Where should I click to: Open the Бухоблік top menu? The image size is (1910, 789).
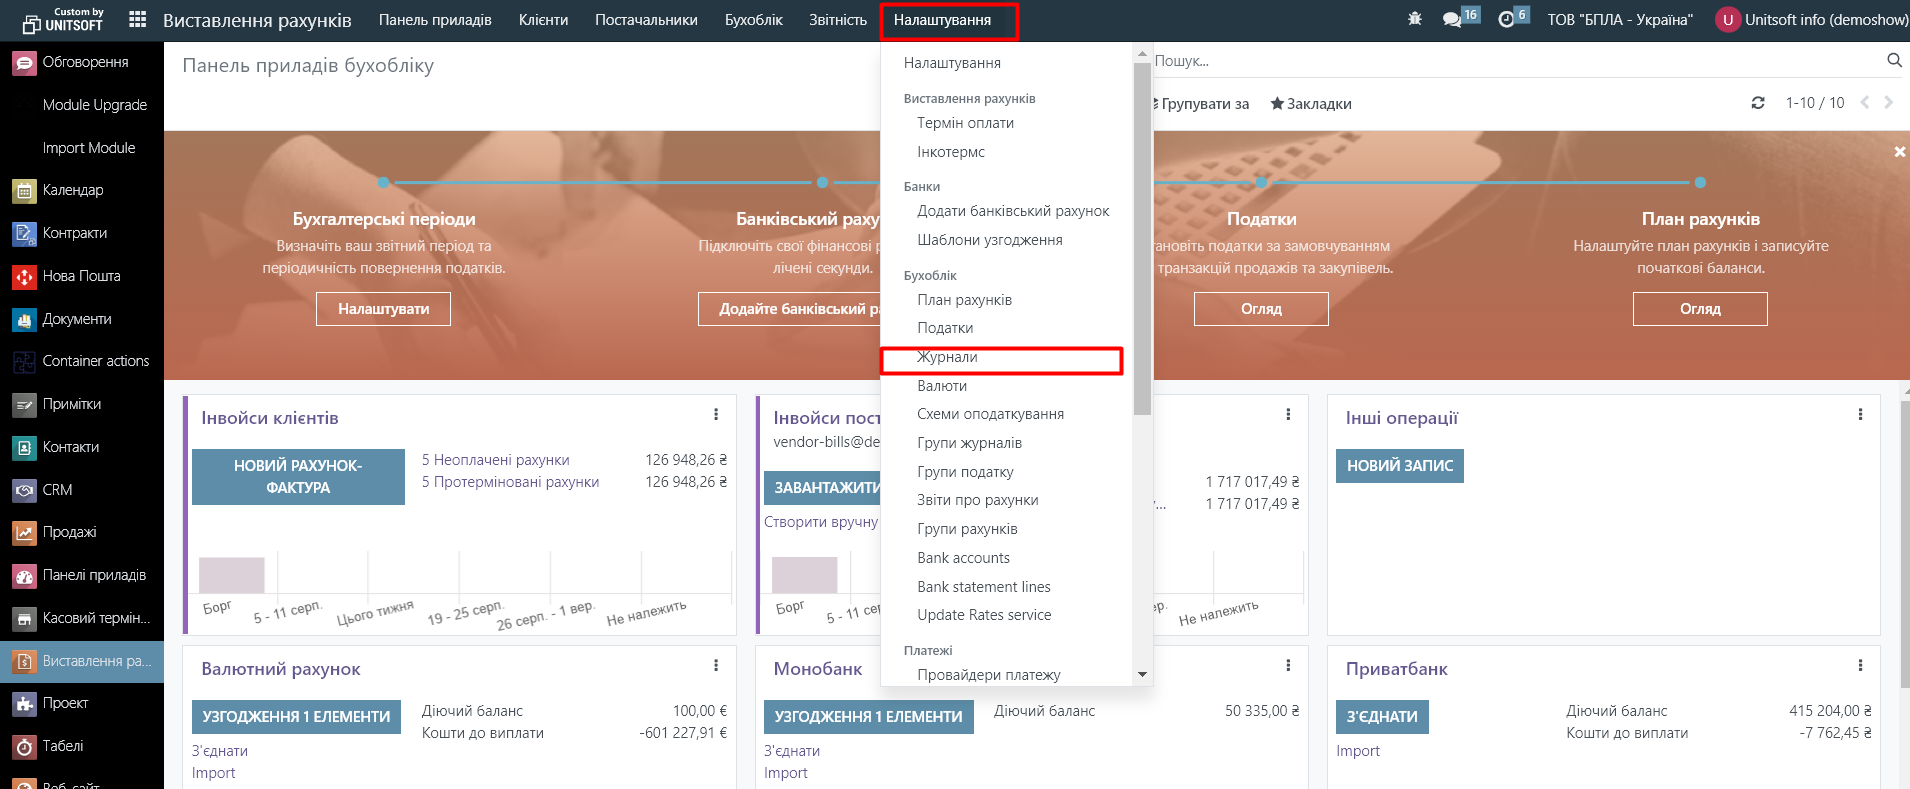pyautogui.click(x=753, y=20)
